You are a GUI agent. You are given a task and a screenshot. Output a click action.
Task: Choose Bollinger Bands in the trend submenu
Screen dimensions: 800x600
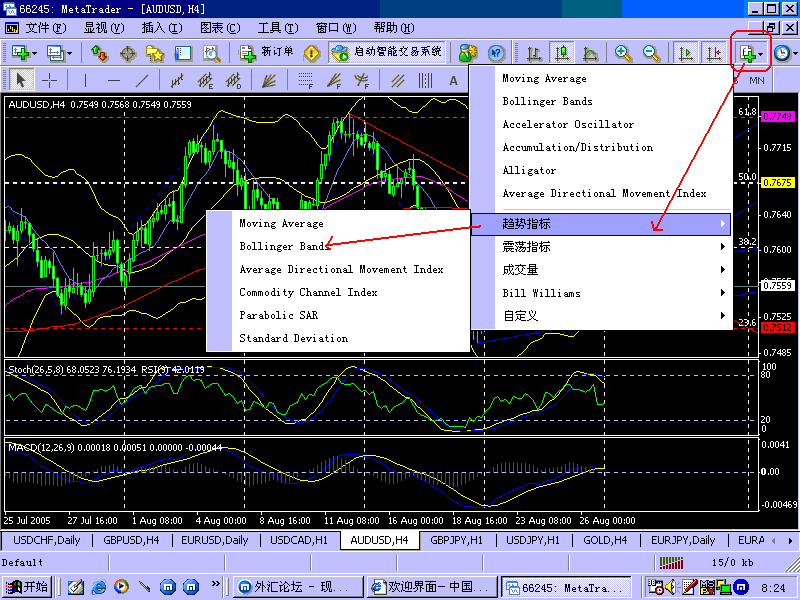(x=282, y=246)
